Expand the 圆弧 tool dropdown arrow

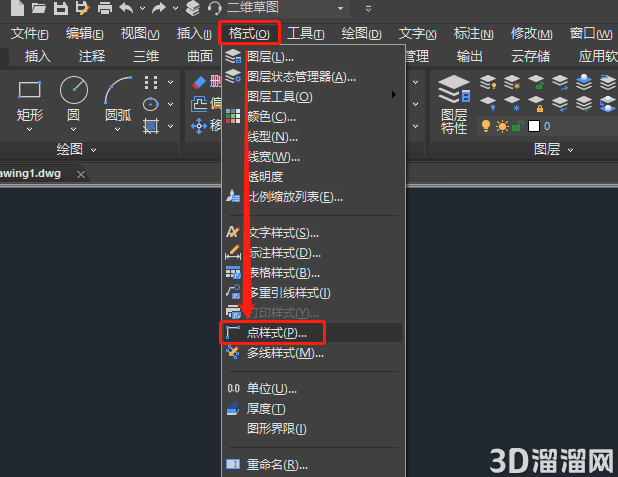pyautogui.click(x=117, y=129)
